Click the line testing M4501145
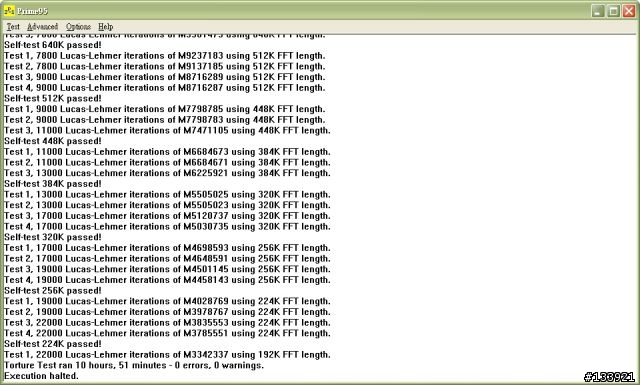This screenshot has width=640, height=385. [167, 269]
